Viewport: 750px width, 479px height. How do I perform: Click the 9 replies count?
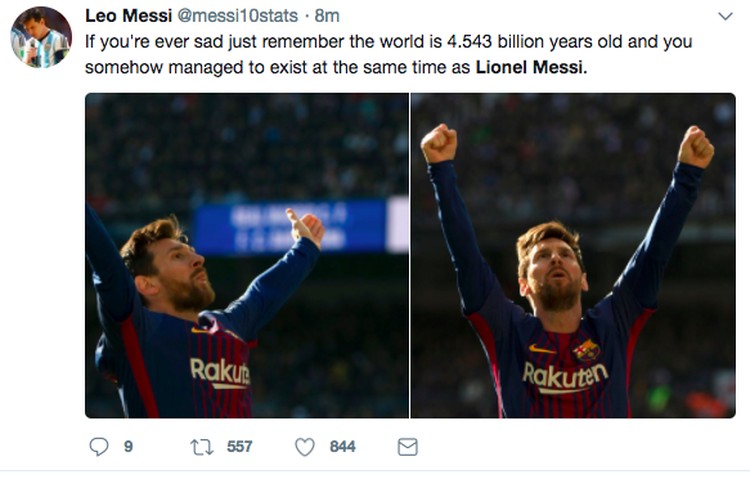(128, 447)
